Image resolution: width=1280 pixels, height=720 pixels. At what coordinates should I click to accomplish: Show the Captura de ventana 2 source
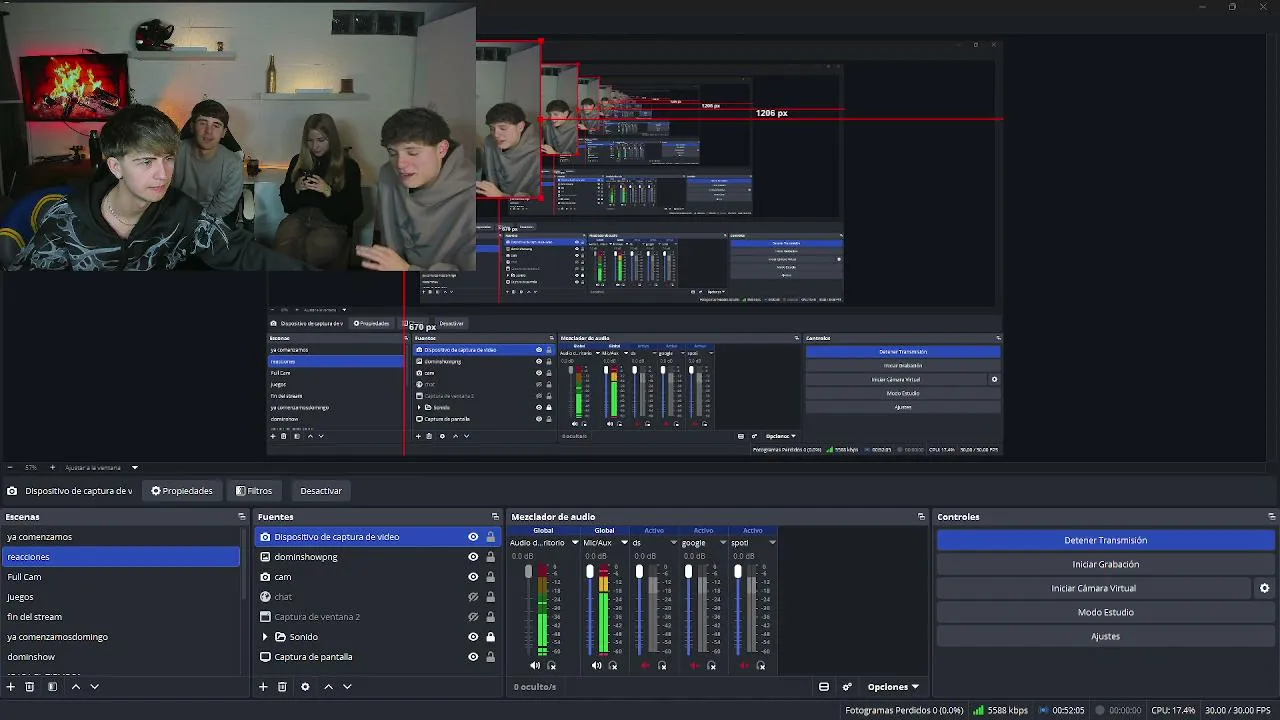click(x=473, y=617)
